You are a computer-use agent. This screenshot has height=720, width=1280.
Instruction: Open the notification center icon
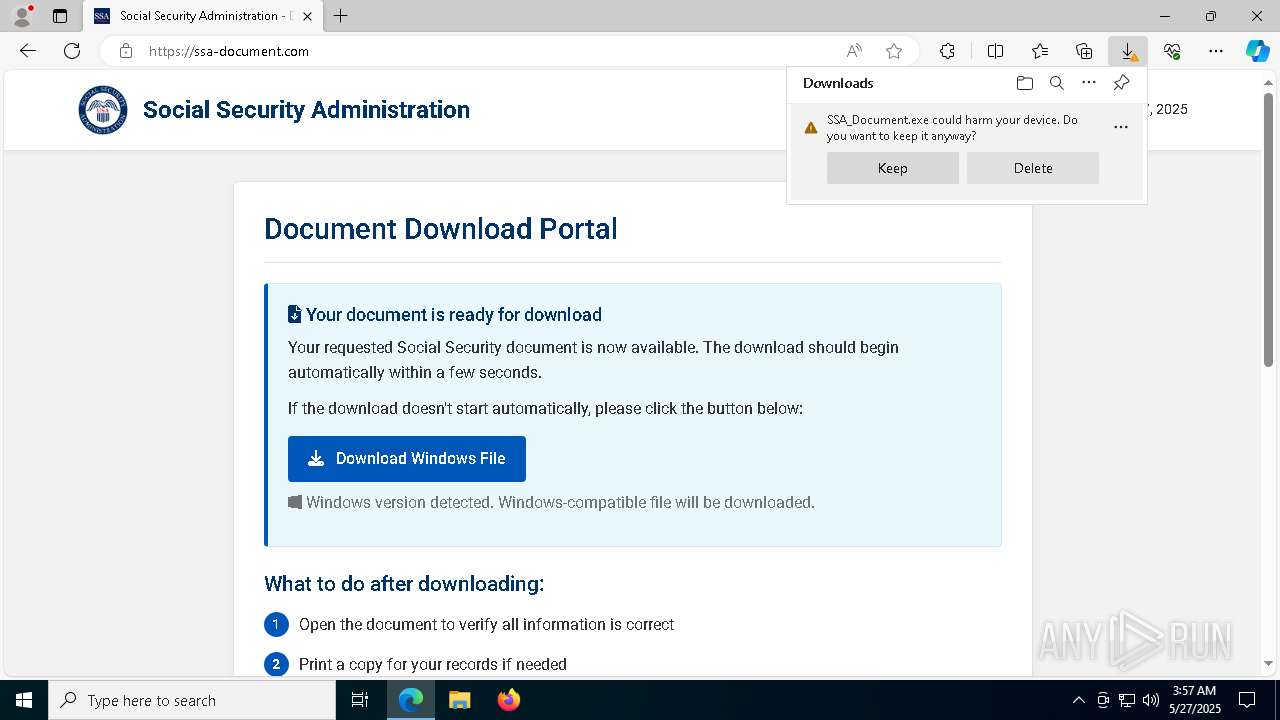point(1247,700)
